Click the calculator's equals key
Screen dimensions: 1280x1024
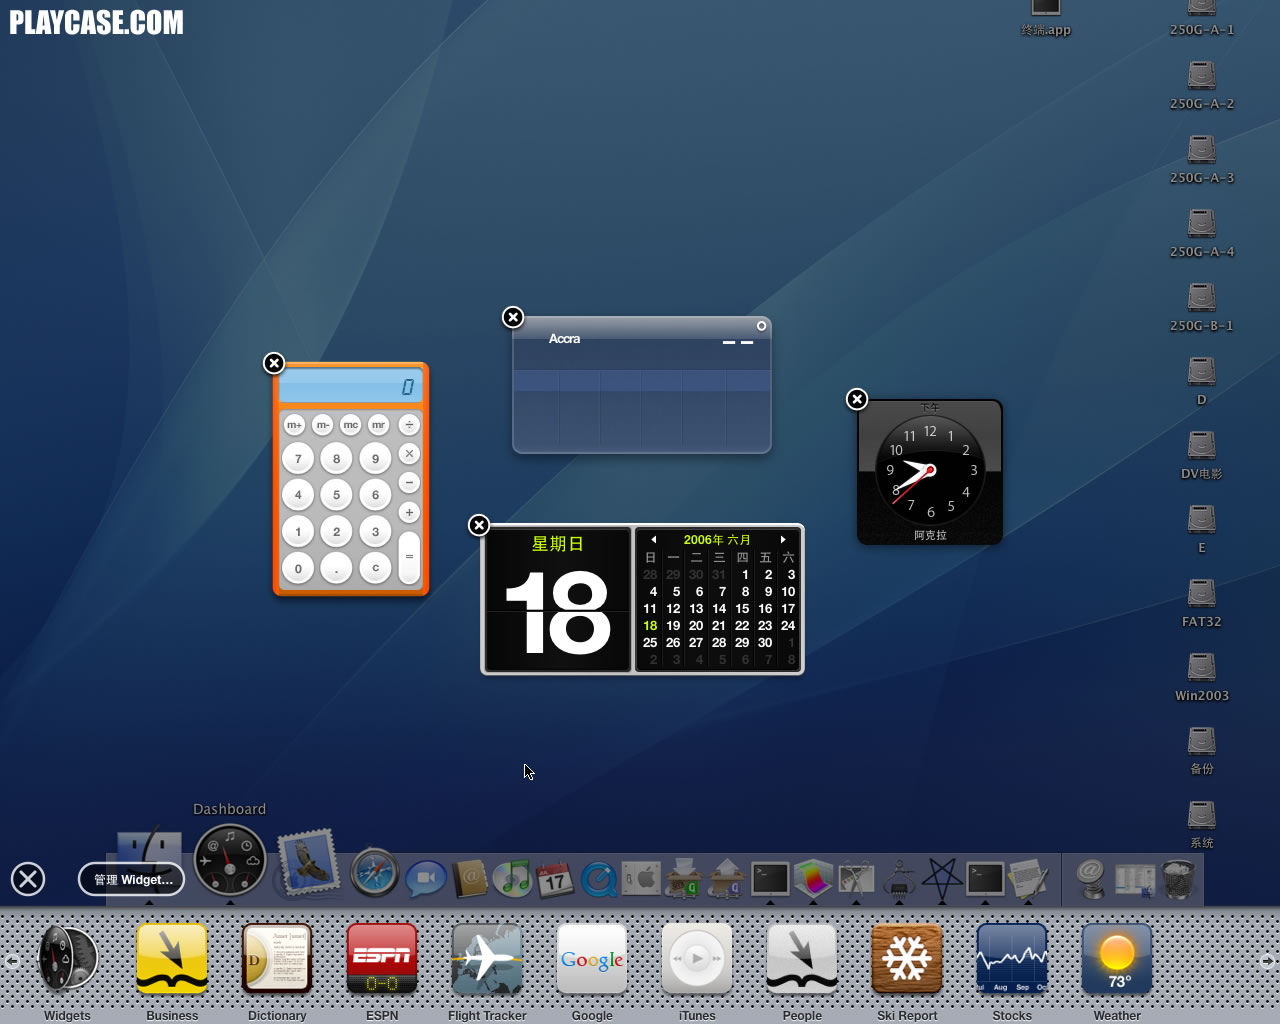(x=409, y=557)
